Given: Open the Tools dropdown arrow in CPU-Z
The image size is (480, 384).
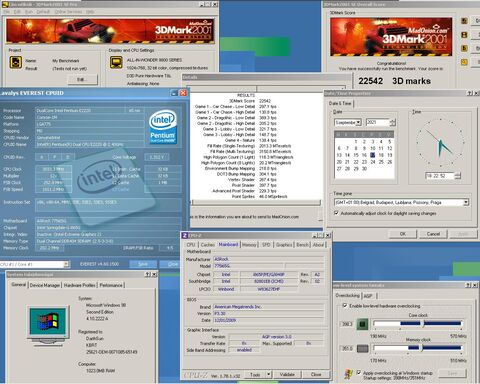Looking at the screenshot, I should [268, 375].
